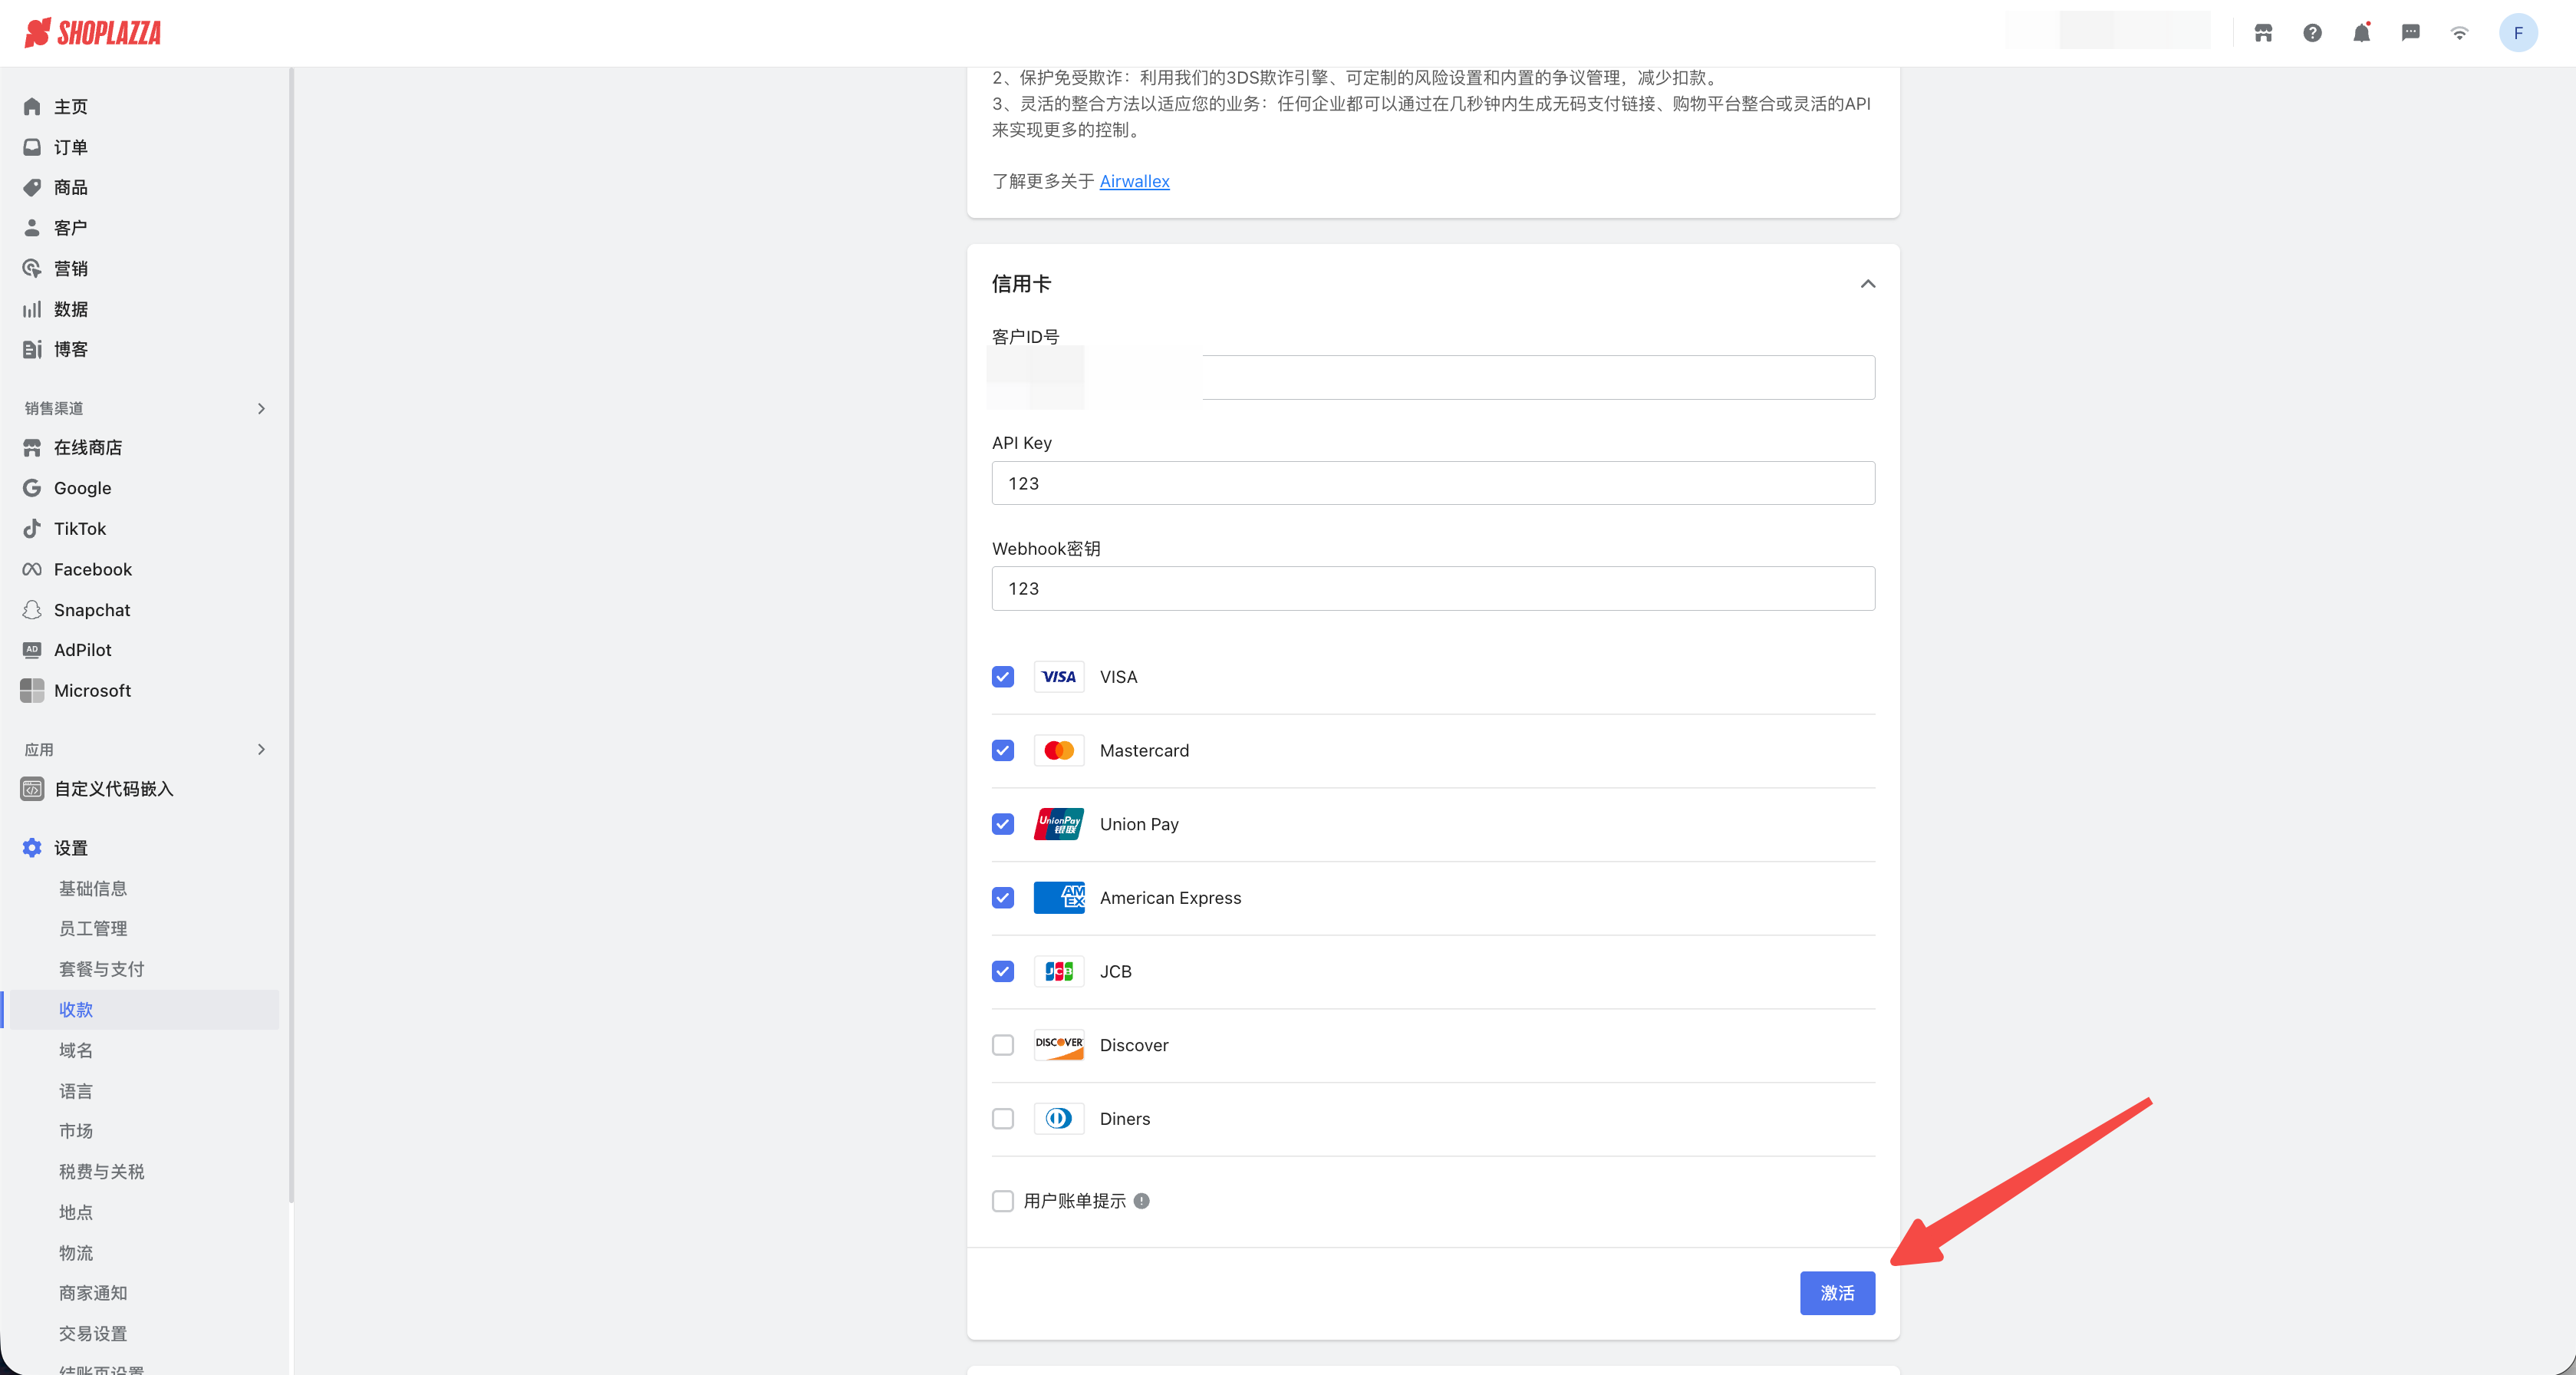Open the Airwallex link
Viewport: 2576px width, 1375px height.
1134,181
